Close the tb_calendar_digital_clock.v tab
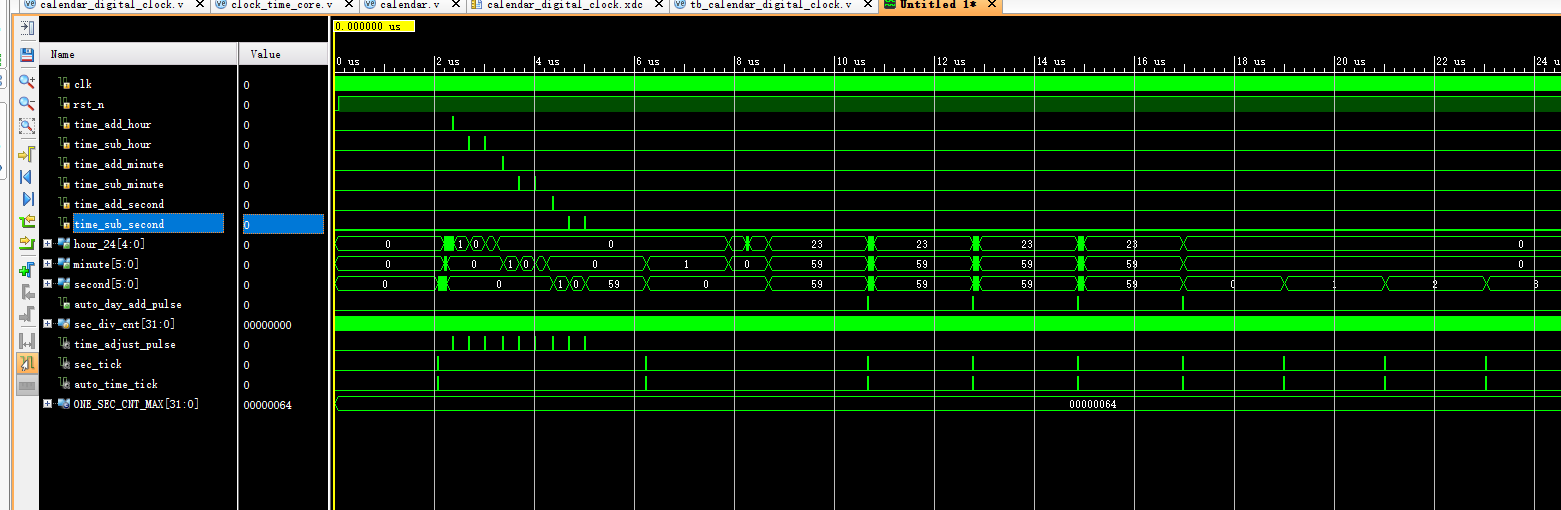Screen dimensions: 1561x510 868,5
